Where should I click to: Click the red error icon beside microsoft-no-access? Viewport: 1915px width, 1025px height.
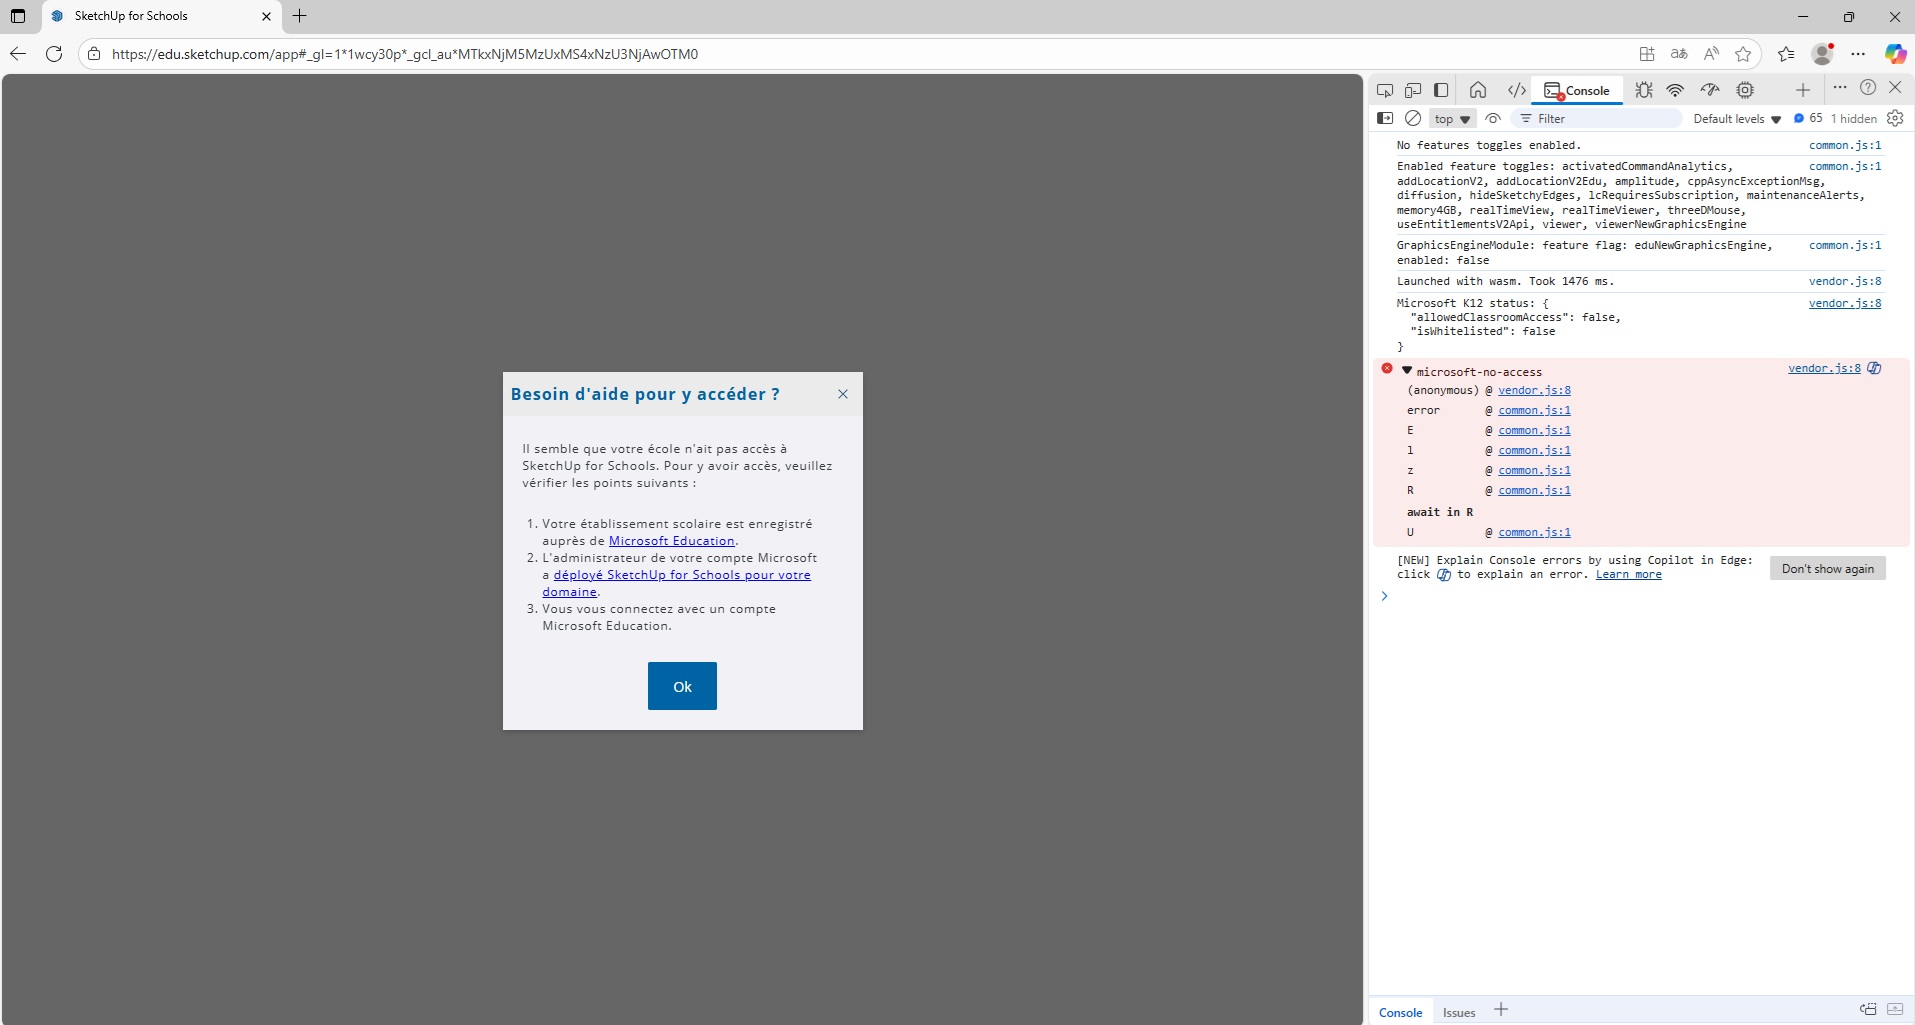1387,369
